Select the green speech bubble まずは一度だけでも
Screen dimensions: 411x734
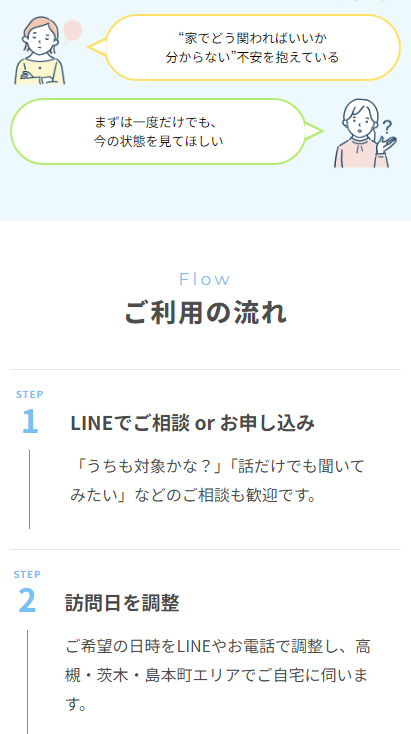(x=167, y=132)
